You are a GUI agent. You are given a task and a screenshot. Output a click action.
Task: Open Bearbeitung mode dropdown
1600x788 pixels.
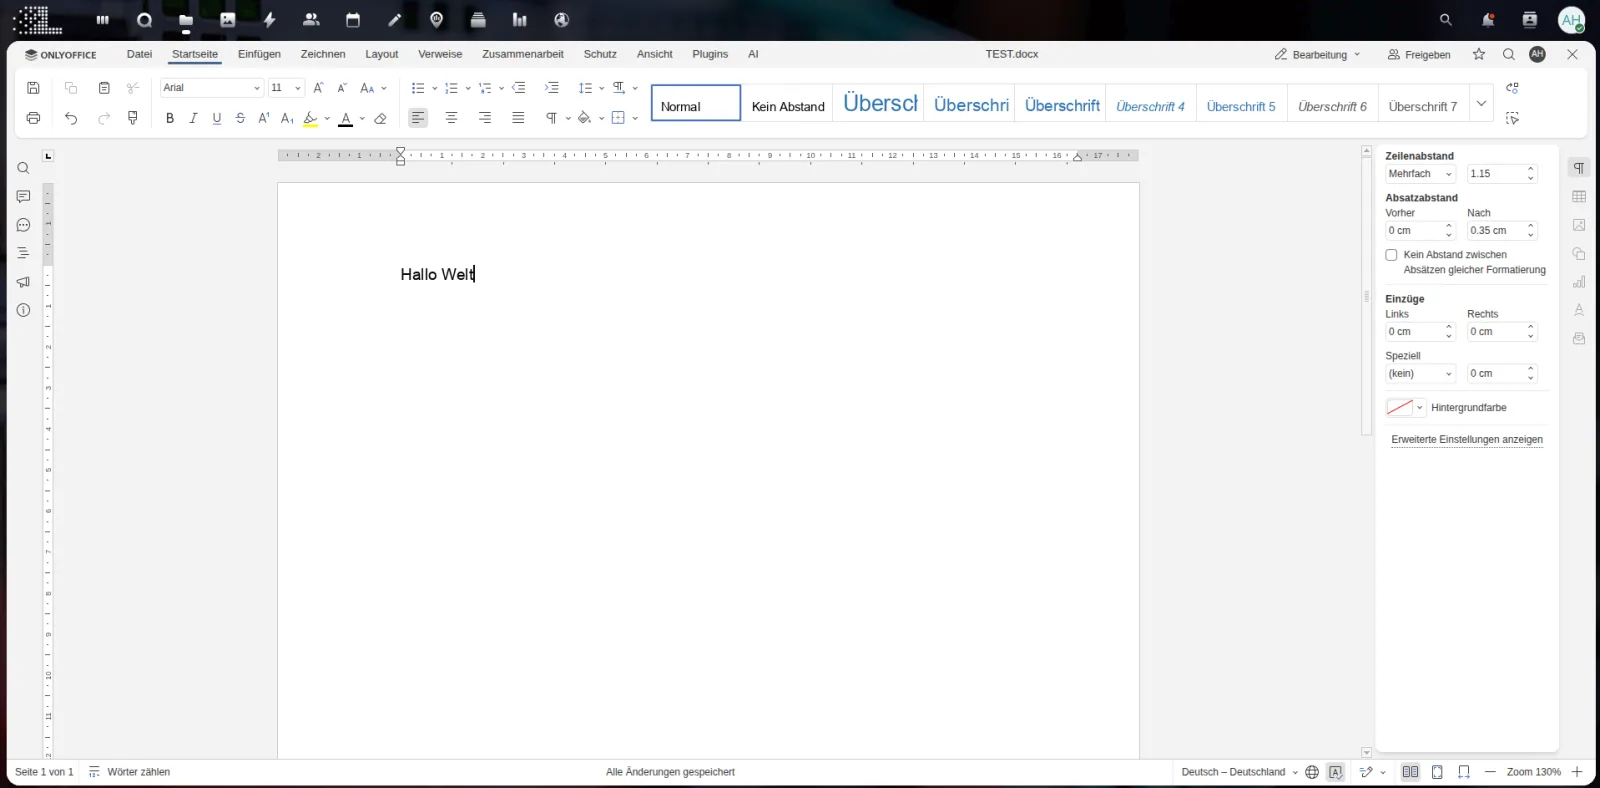(x=1318, y=55)
